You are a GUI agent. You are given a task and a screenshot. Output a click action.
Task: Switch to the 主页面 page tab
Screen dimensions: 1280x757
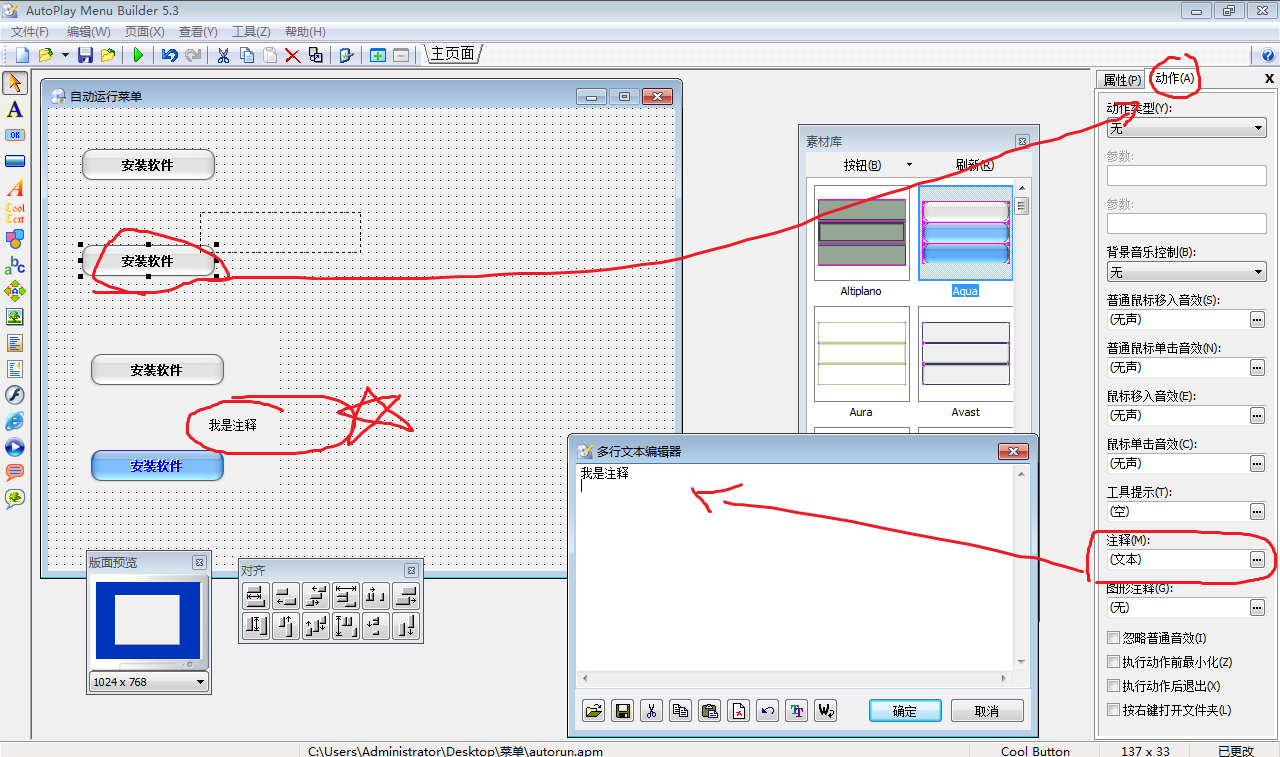point(453,54)
